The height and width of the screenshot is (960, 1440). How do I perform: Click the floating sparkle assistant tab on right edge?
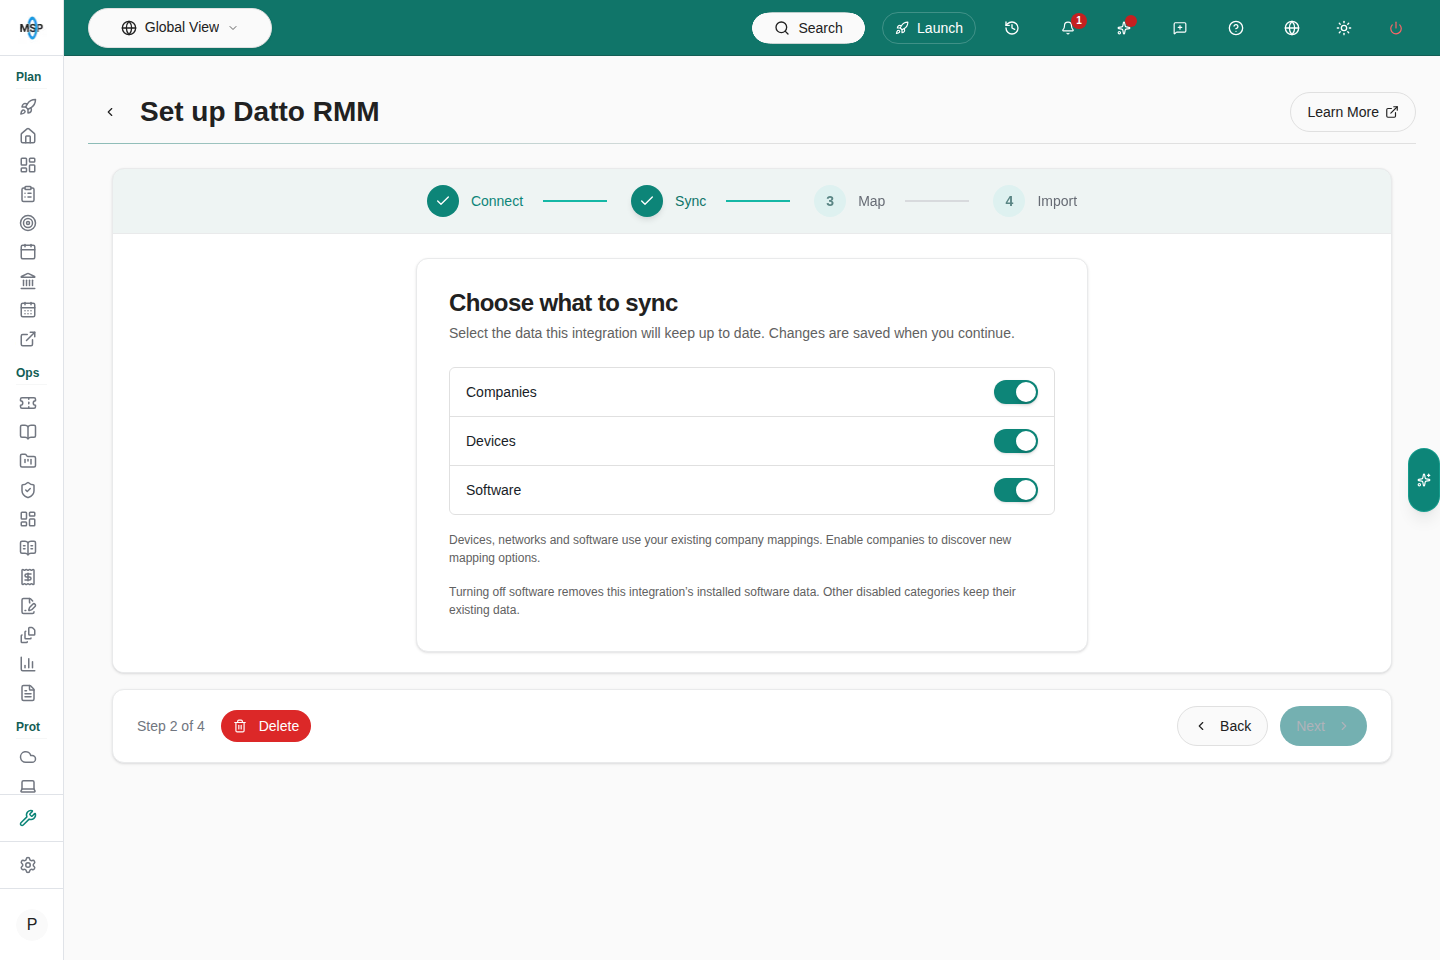click(1424, 480)
